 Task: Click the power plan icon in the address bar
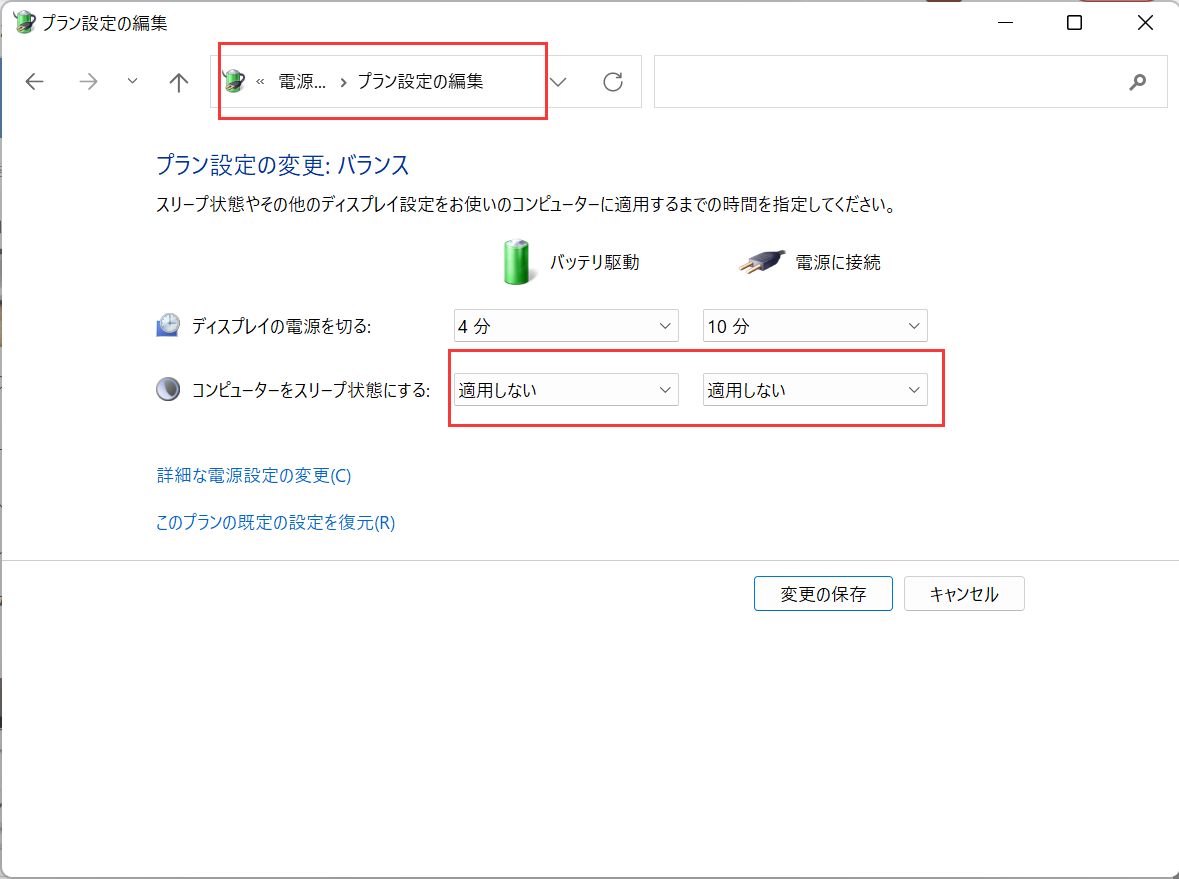[234, 81]
